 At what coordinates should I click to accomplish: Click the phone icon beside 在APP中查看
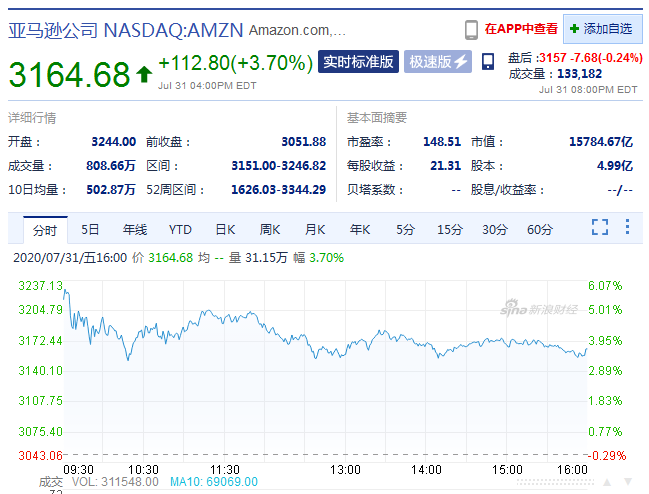tap(471, 30)
